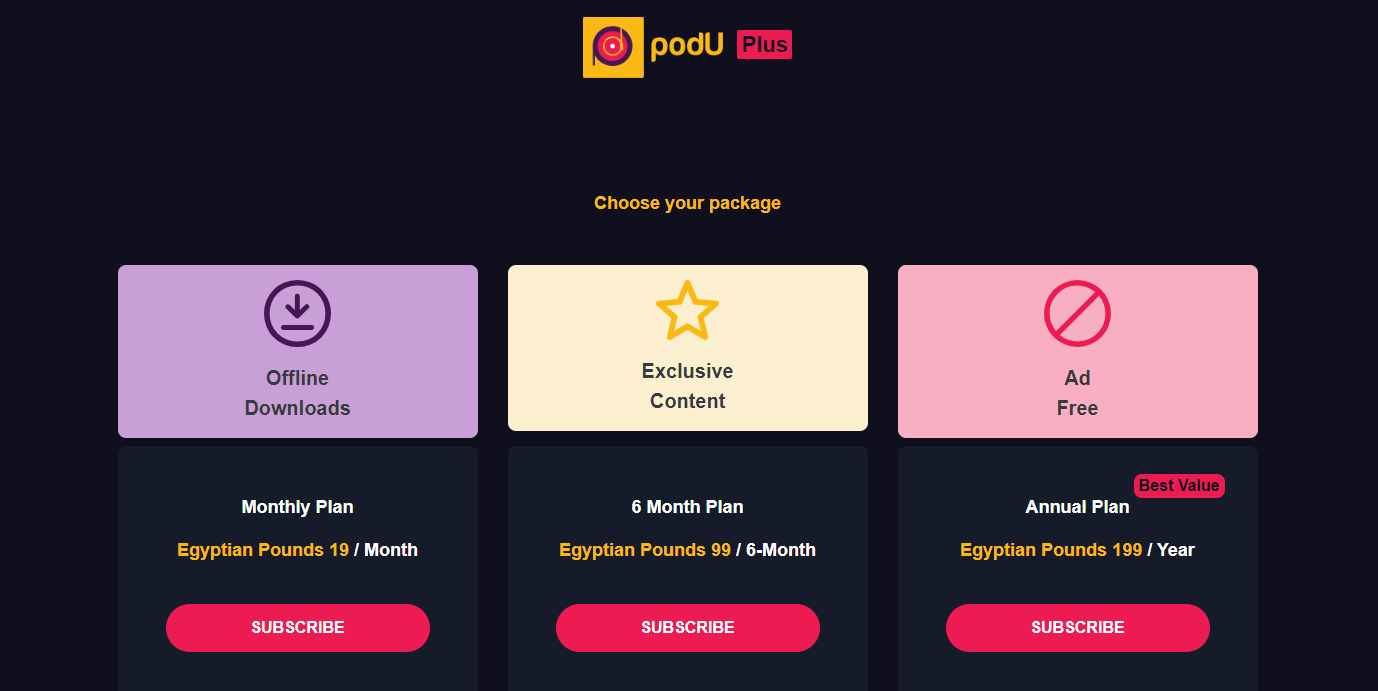The width and height of the screenshot is (1378, 691).
Task: Click the Offline Downloads arrow icon
Action: (x=297, y=314)
